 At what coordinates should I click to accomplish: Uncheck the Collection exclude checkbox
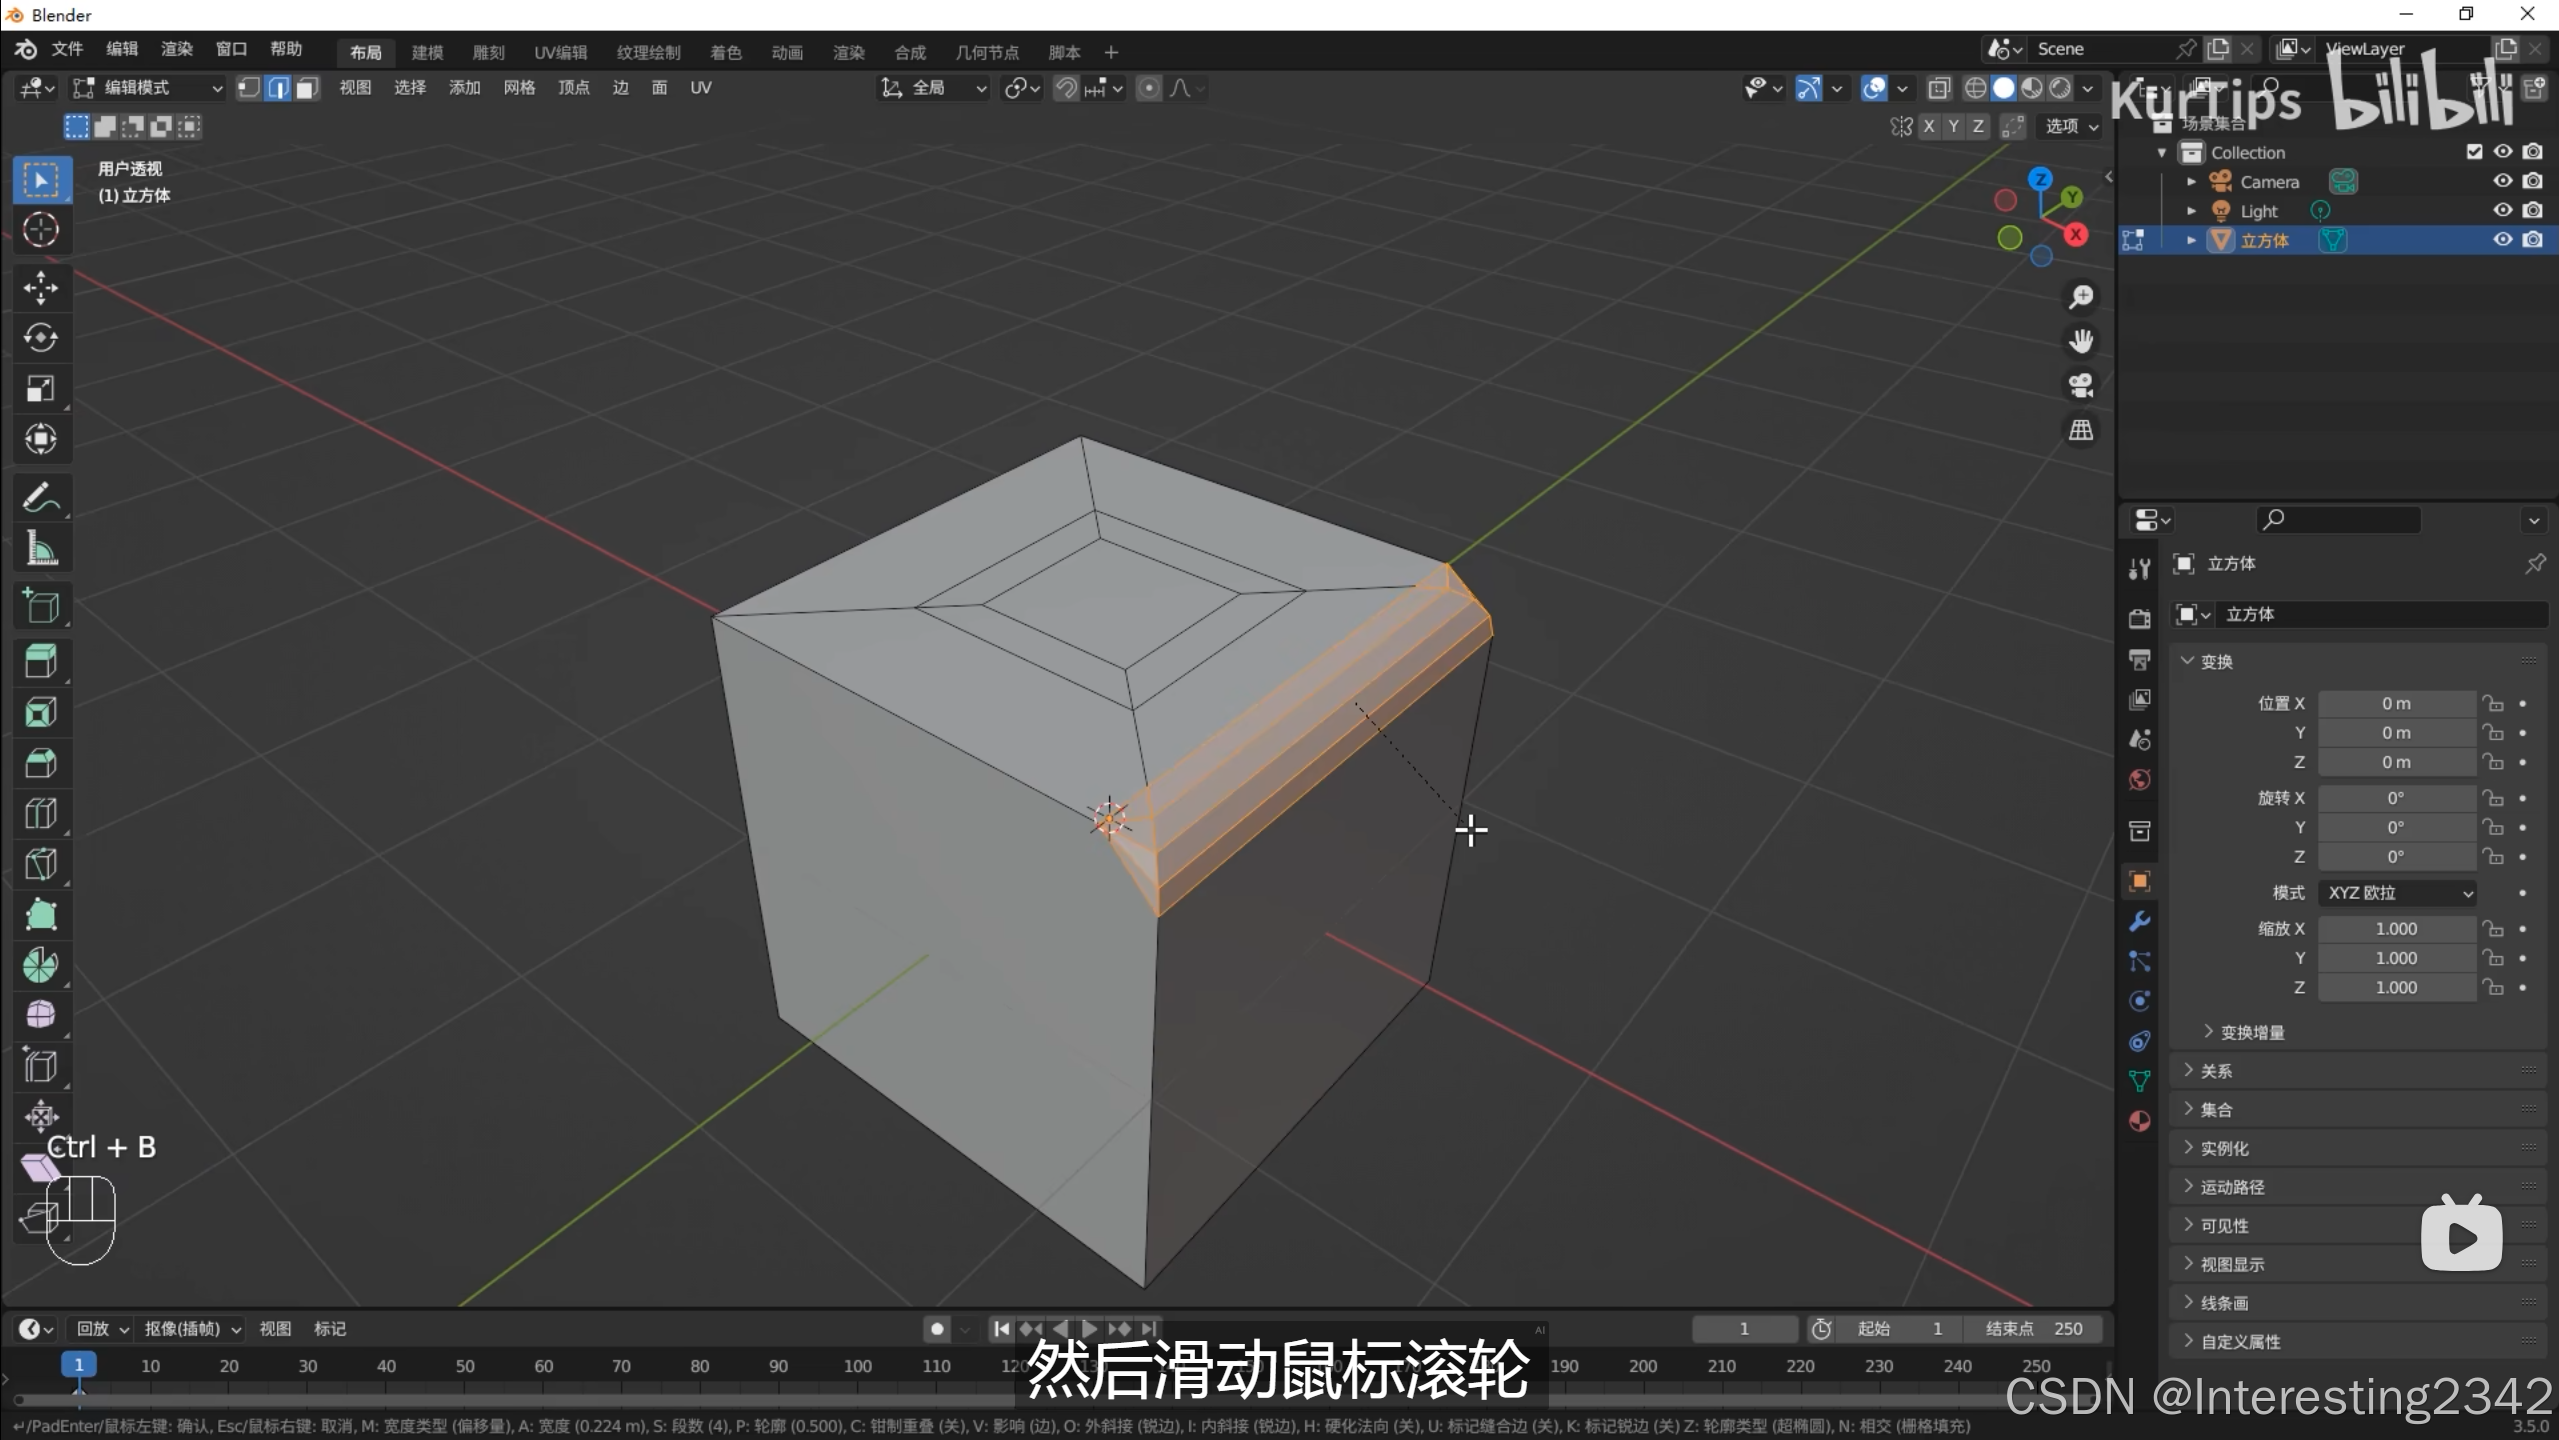2474,152
